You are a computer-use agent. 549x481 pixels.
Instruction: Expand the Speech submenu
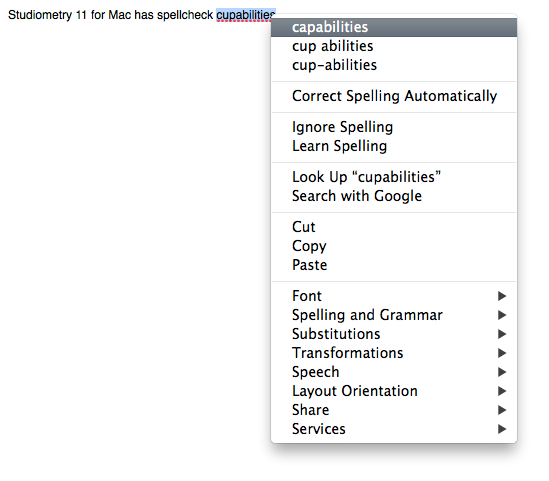[394, 372]
